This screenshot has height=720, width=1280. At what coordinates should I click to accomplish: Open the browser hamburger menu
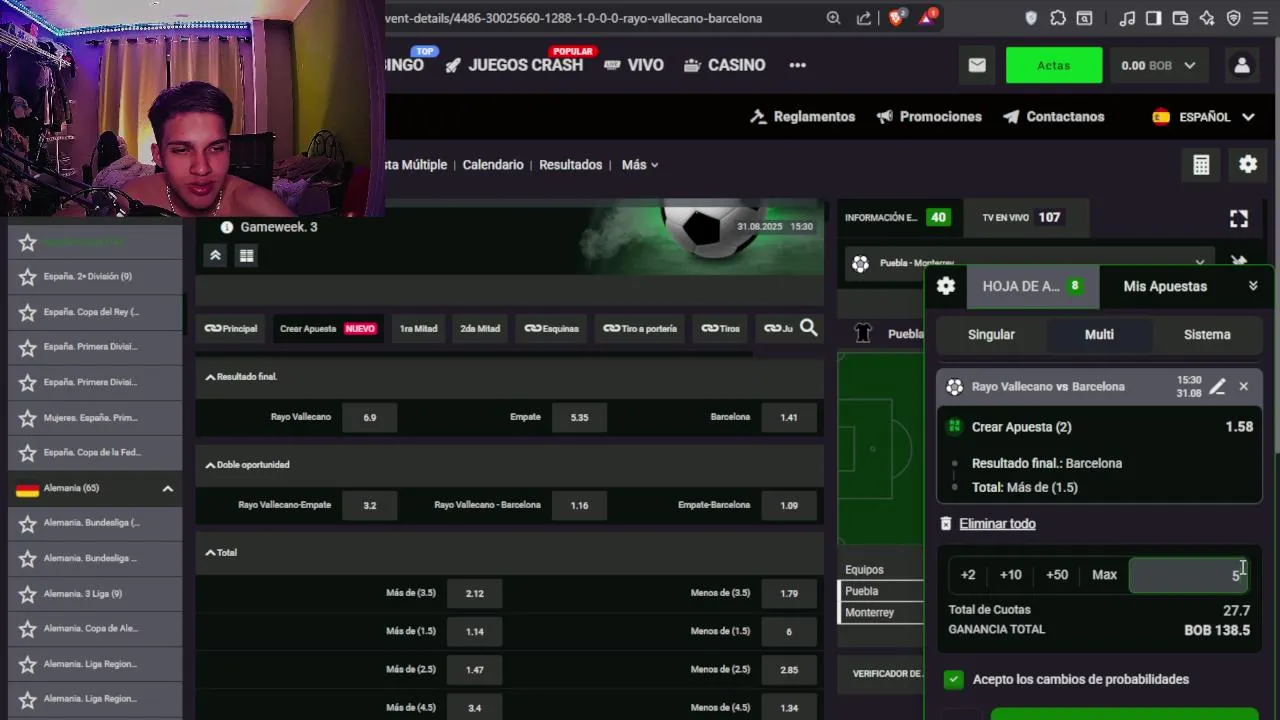point(1262,18)
